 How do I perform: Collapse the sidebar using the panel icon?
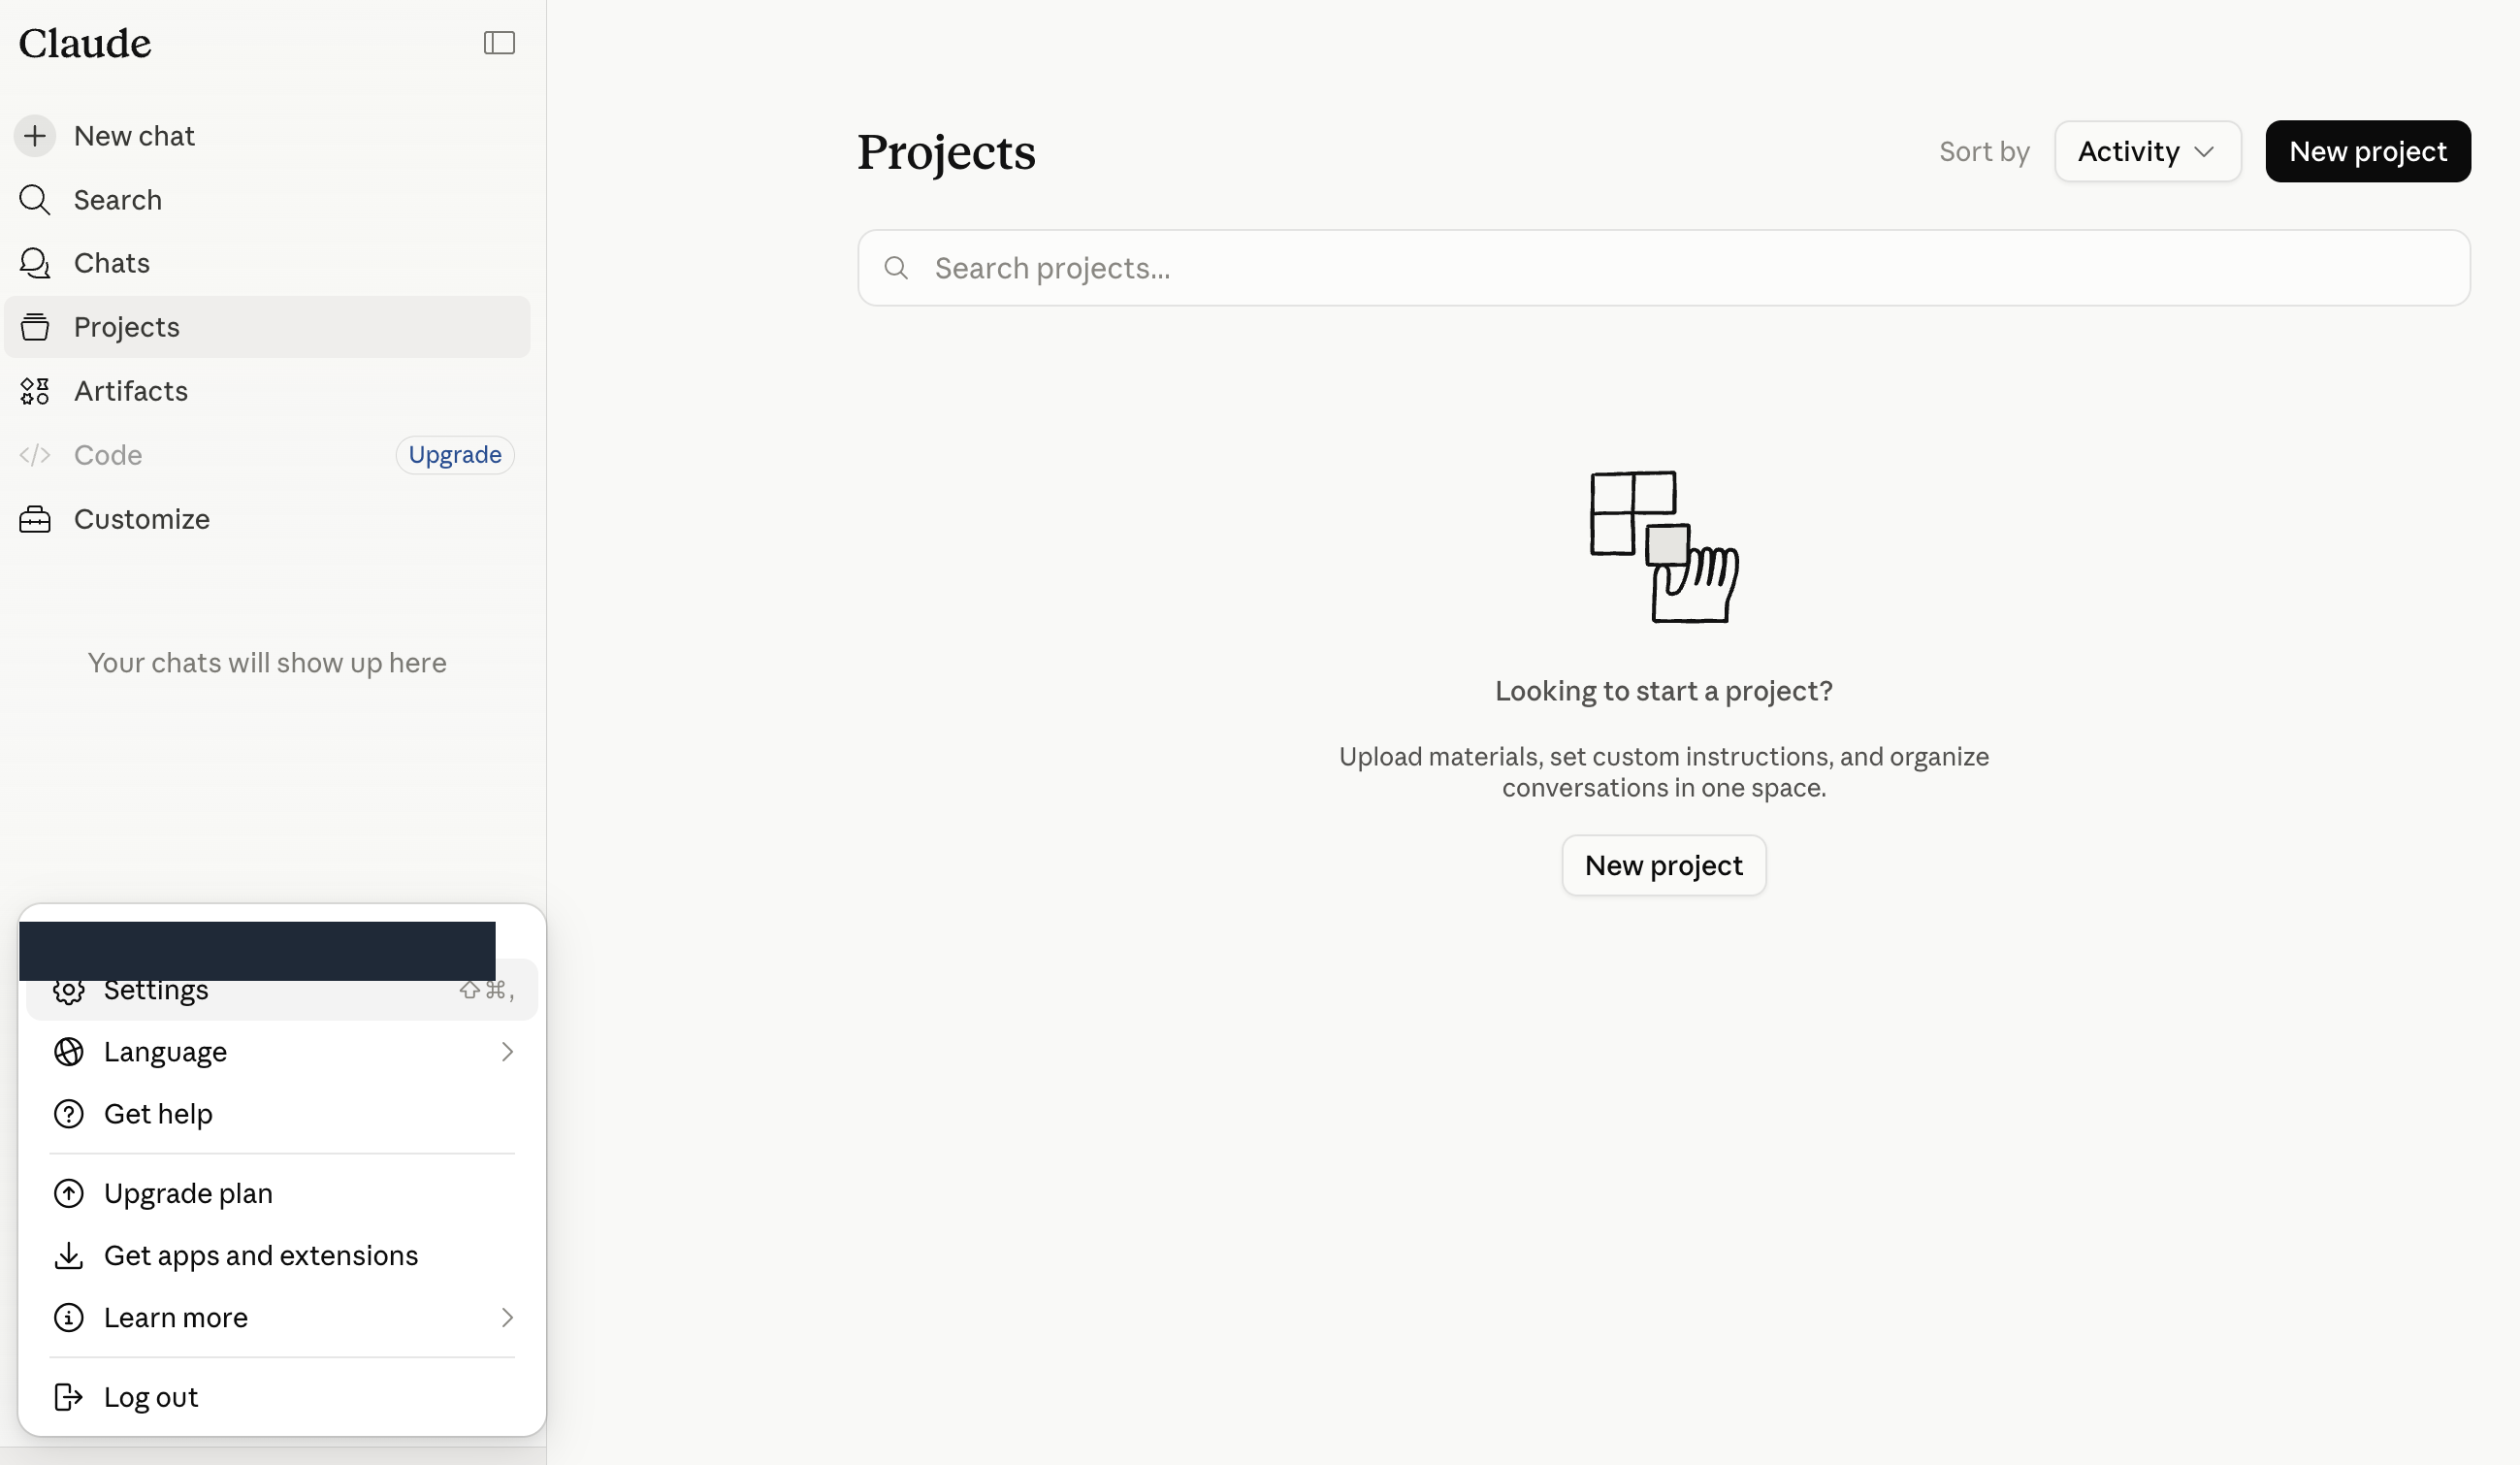coord(499,43)
